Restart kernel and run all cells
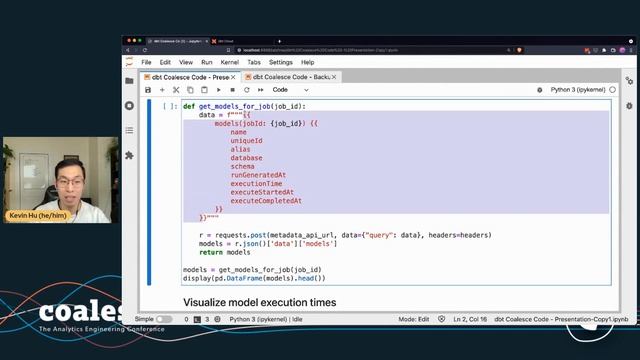The image size is (640, 360). click(x=260, y=90)
